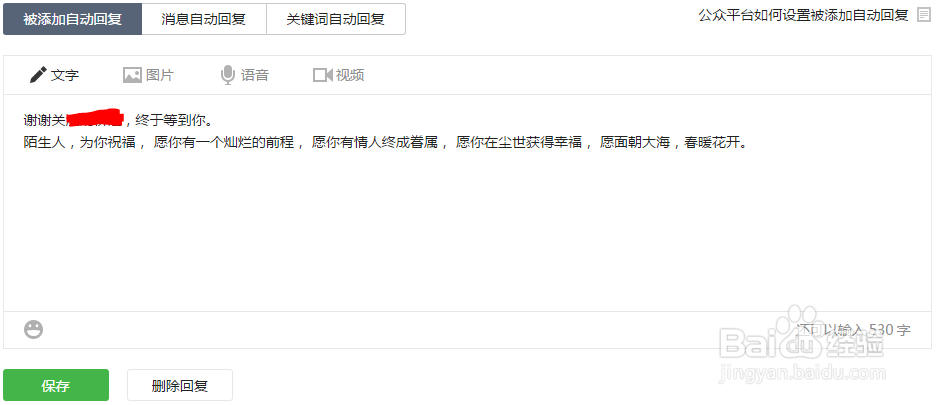Screen dimensions: 937x405
Task: Click the document icon beside help link
Action: pos(923,15)
